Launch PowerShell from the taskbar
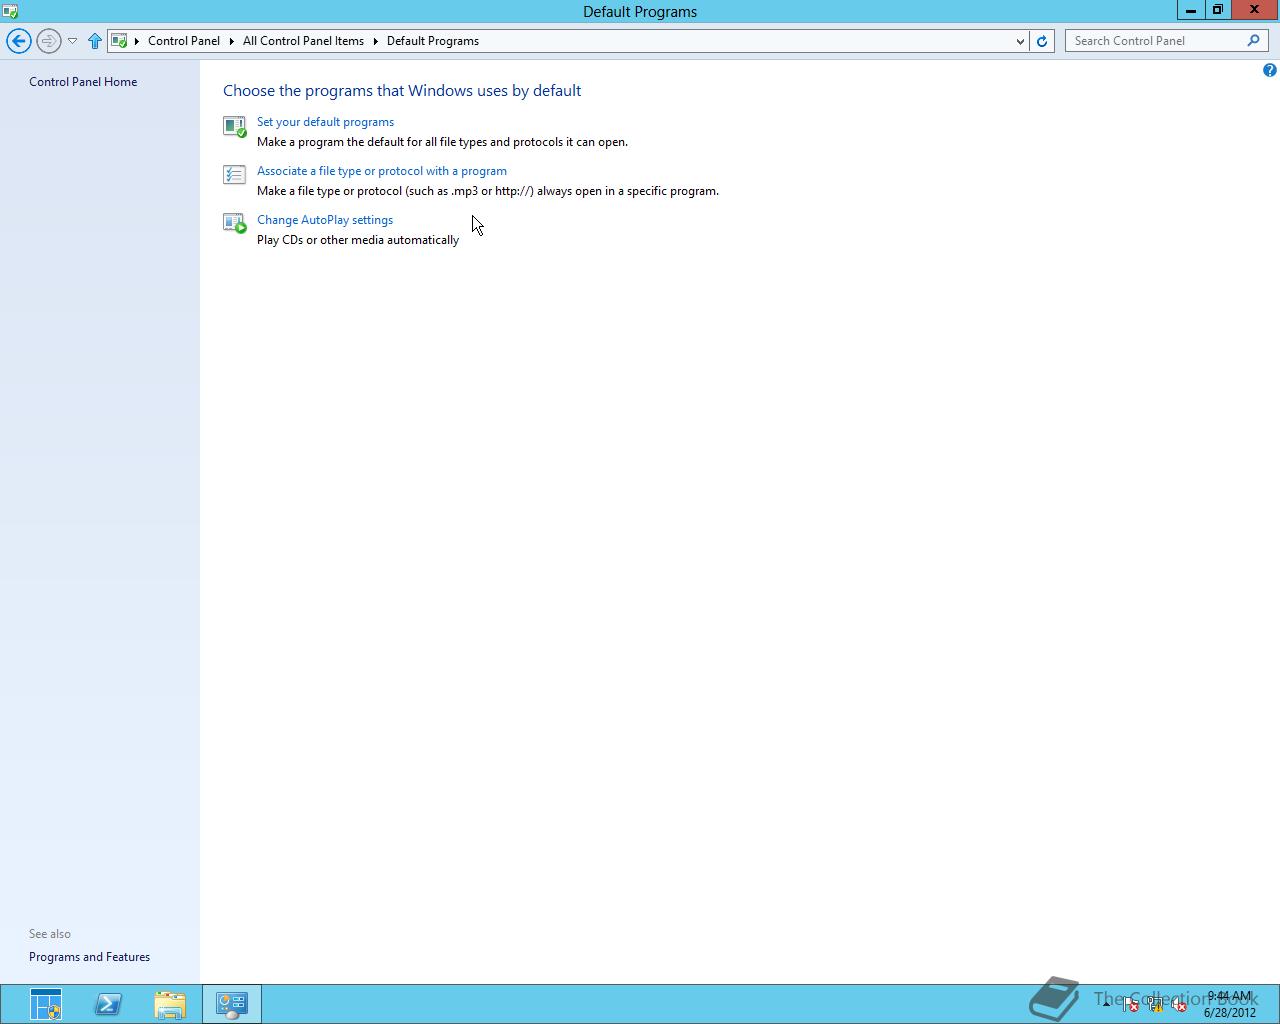The image size is (1280, 1024). point(108,1004)
